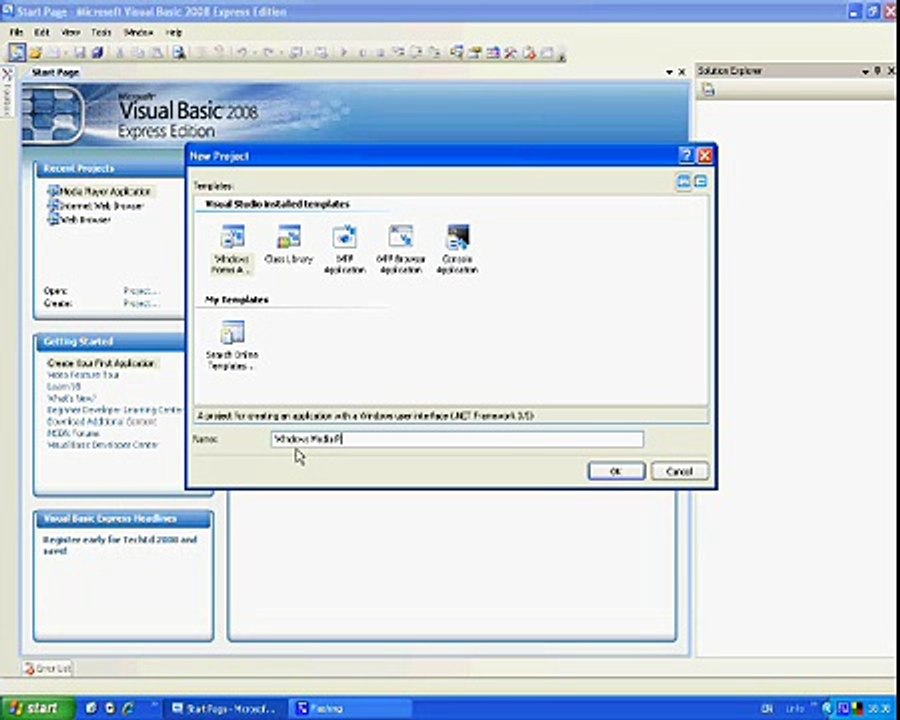Open Solution Explorer via toolbar icon

(457, 53)
